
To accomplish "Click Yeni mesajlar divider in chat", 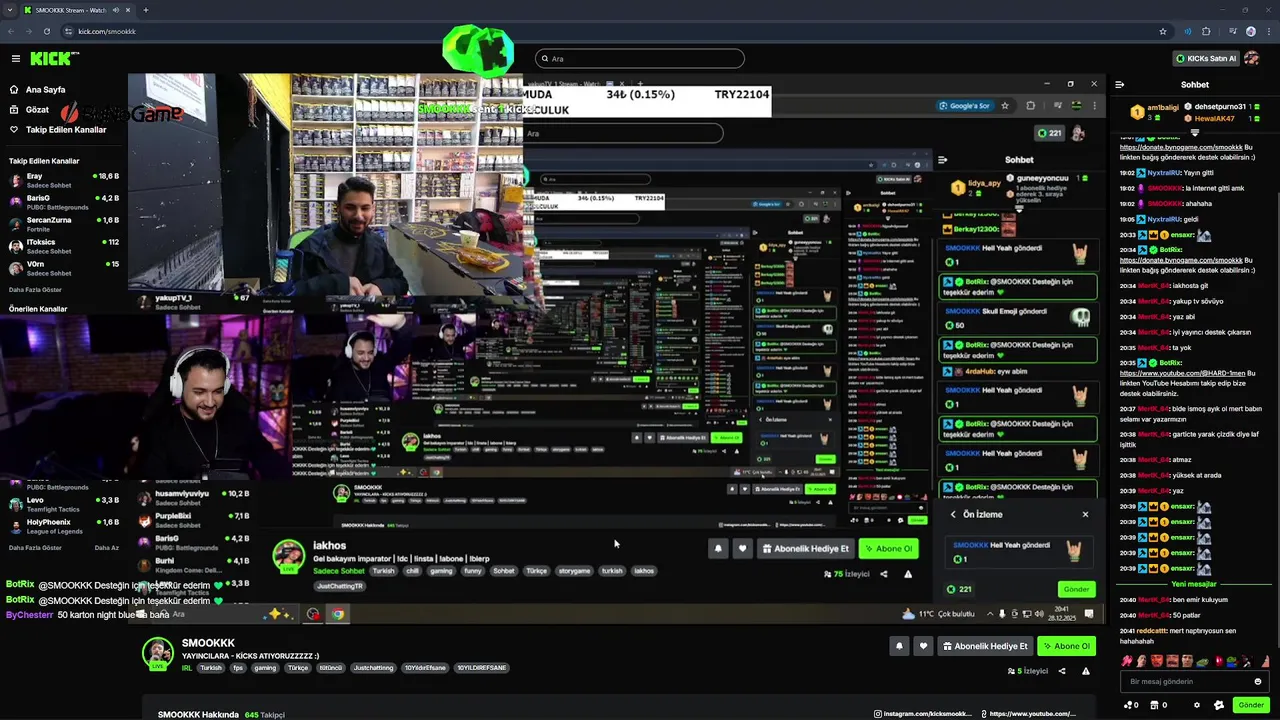I will click(x=1194, y=584).
